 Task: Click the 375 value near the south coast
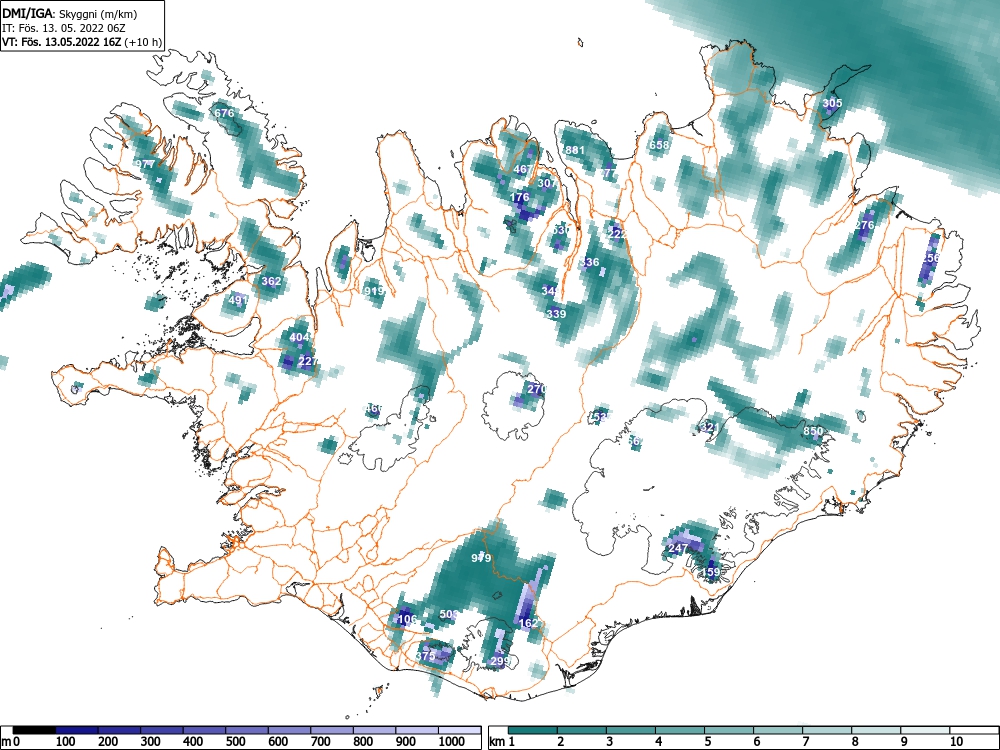[x=425, y=656]
